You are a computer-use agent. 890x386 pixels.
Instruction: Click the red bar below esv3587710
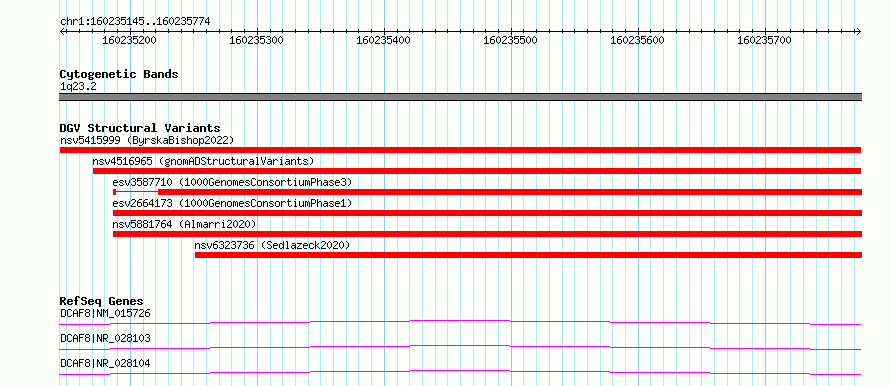[x=488, y=192]
